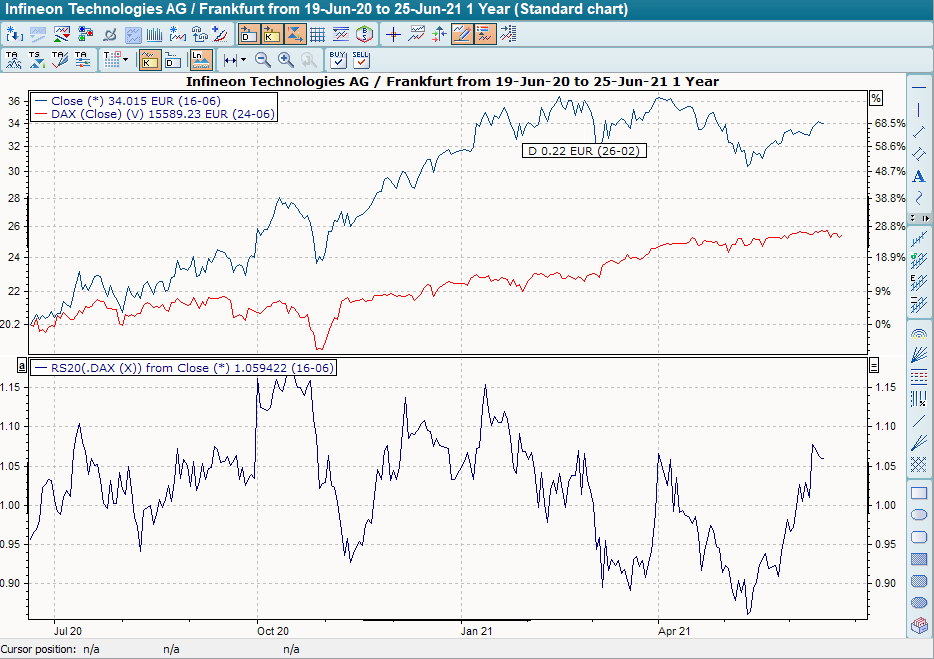Open the grid layout dropdown arrow
Image resolution: width=934 pixels, height=659 pixels.
[126, 60]
